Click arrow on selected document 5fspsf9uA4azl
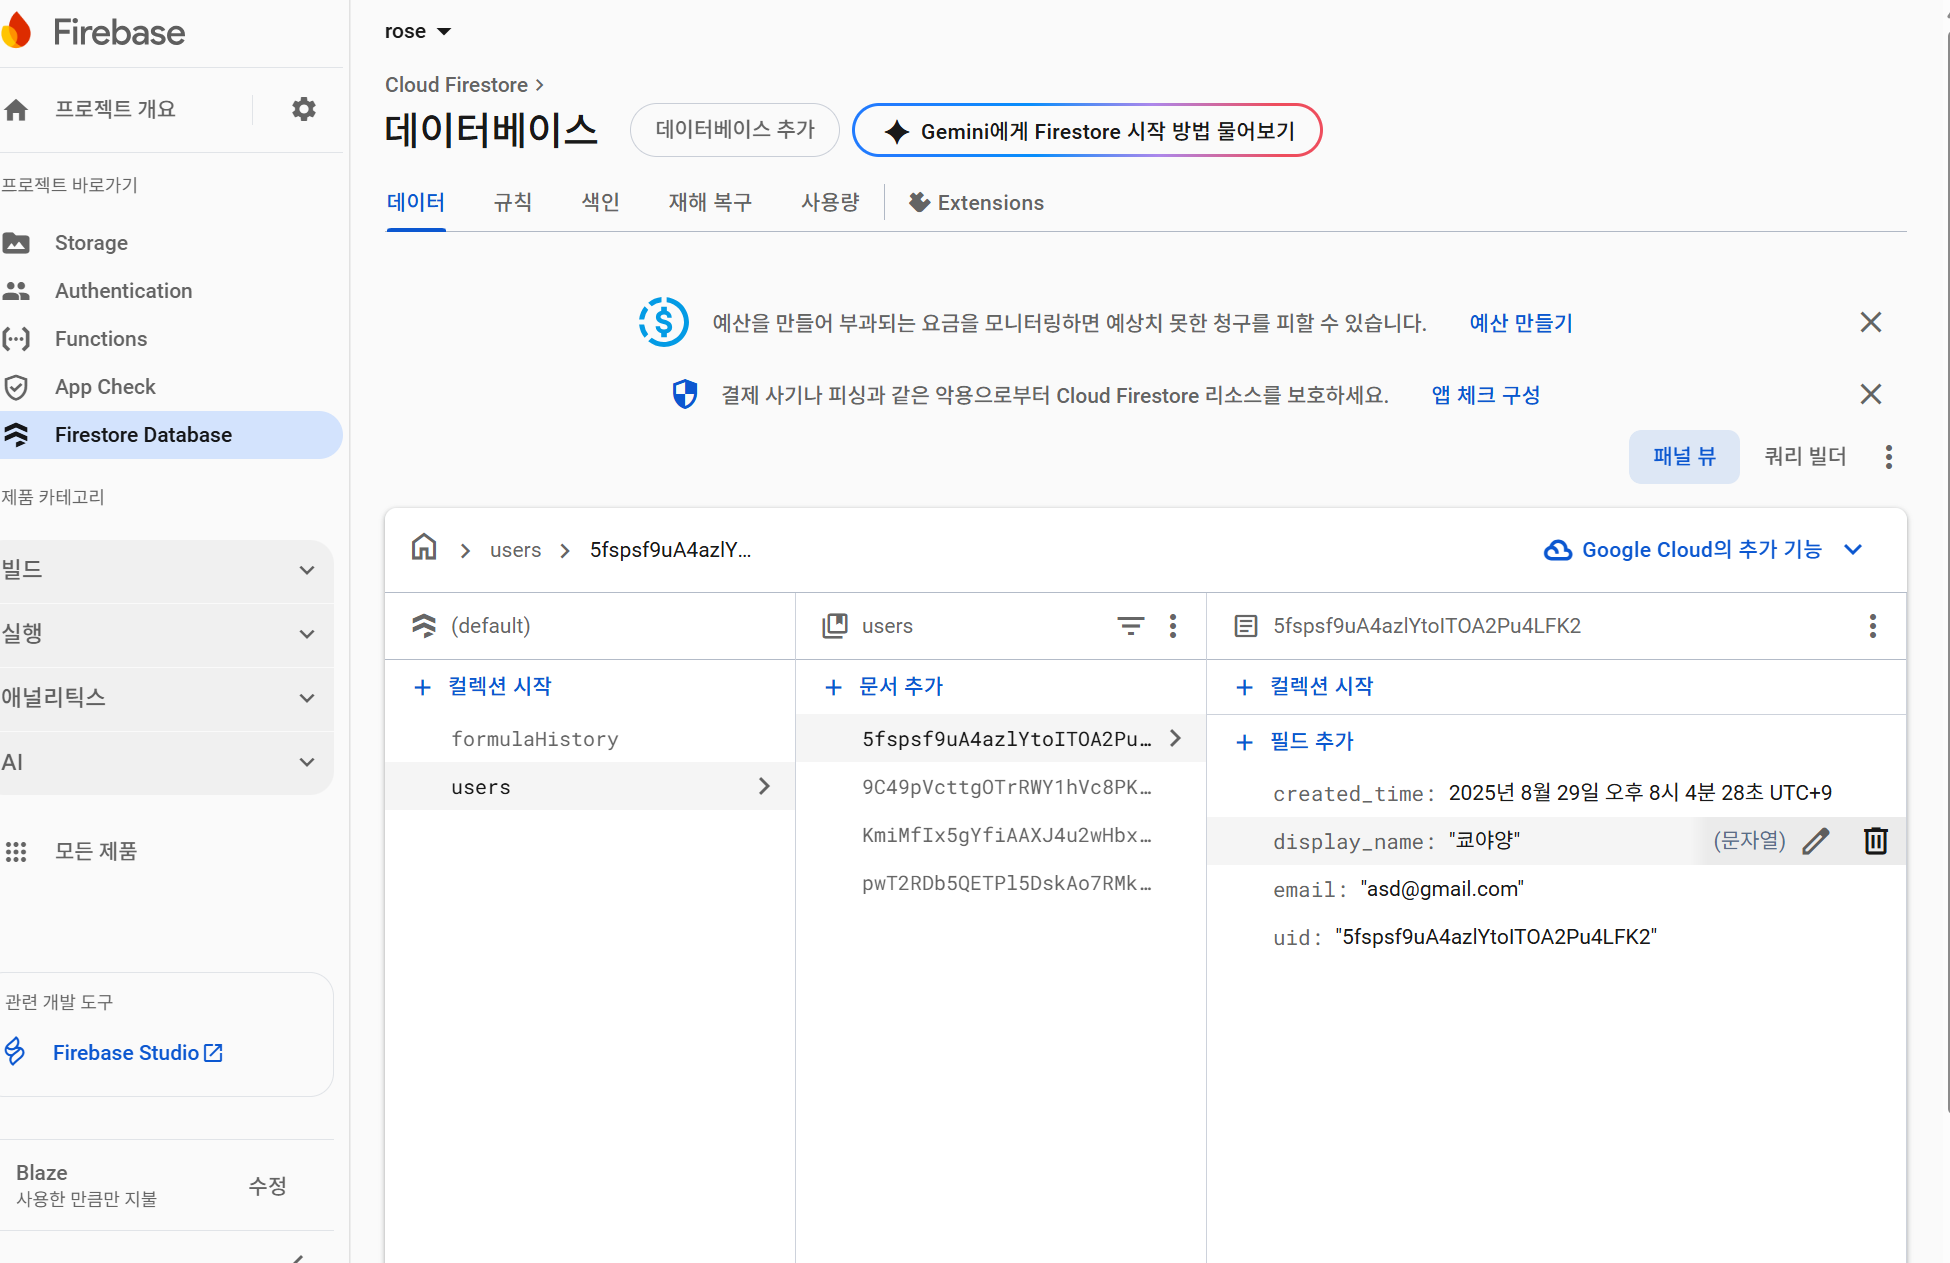 (1176, 738)
